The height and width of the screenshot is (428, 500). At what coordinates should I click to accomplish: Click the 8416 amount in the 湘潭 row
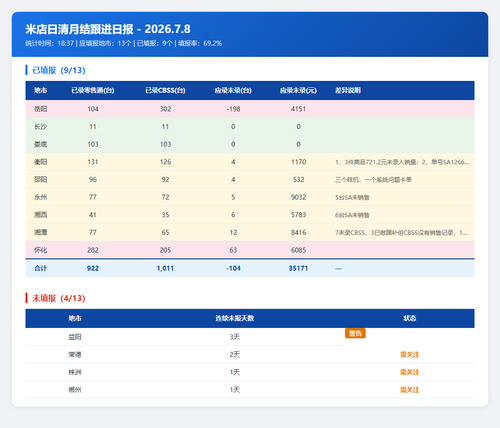tap(298, 232)
